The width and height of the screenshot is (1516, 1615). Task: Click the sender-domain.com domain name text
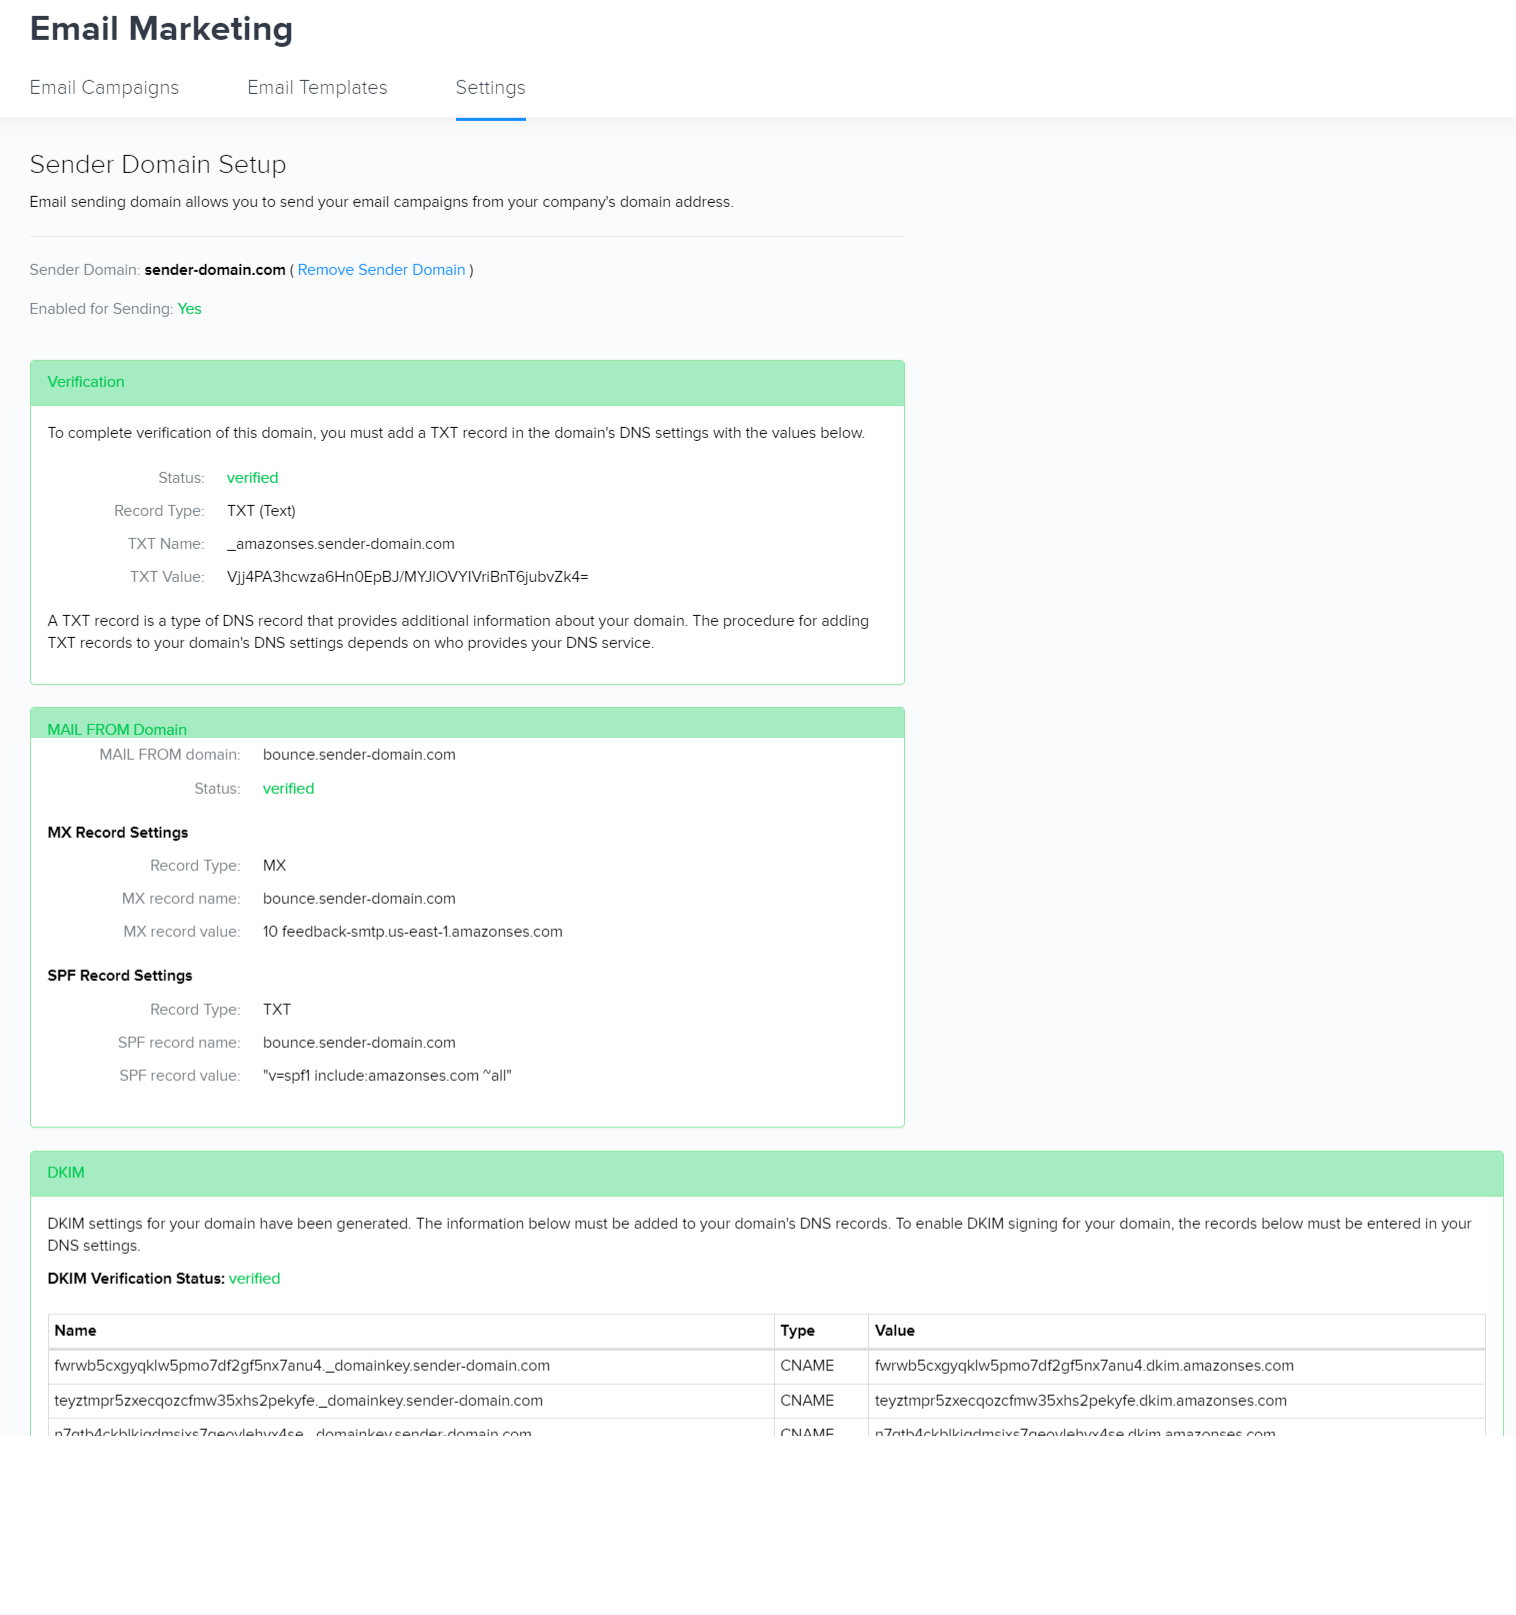pyautogui.click(x=215, y=270)
